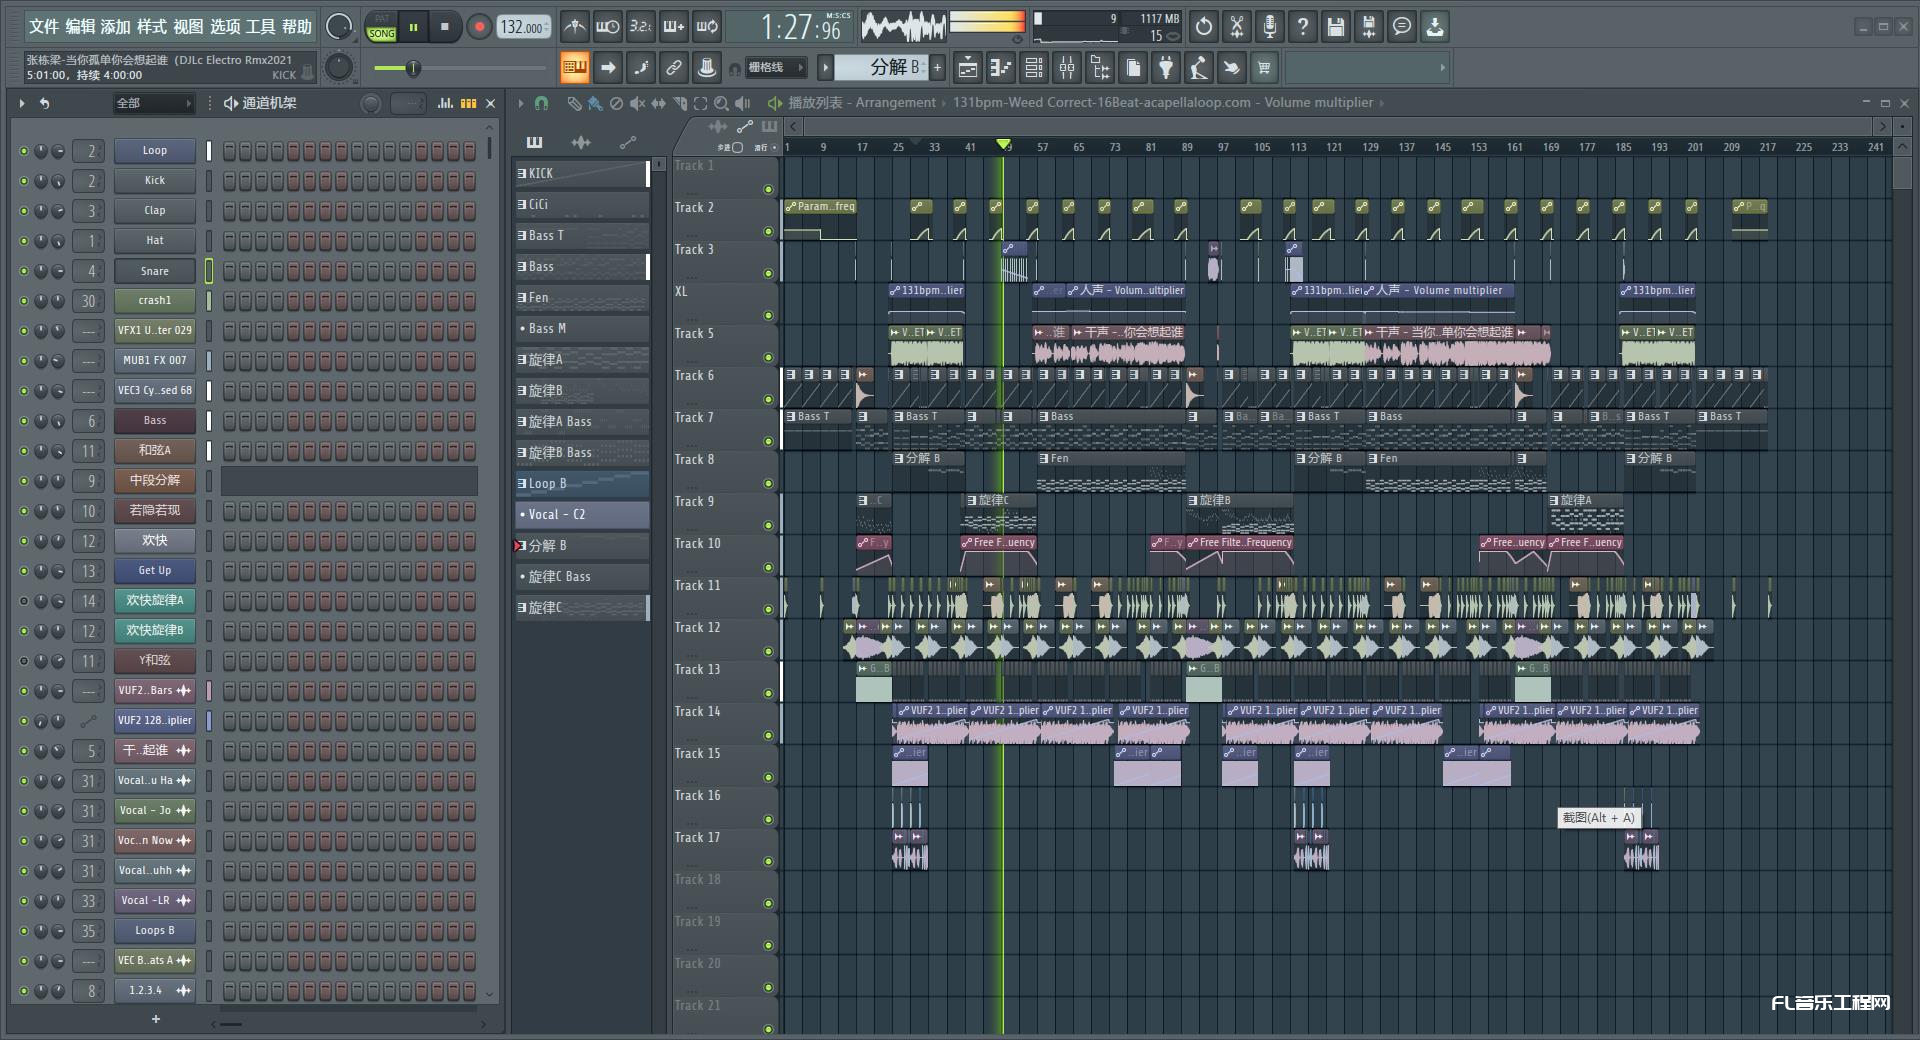Stop playback with the stop button

click(444, 27)
